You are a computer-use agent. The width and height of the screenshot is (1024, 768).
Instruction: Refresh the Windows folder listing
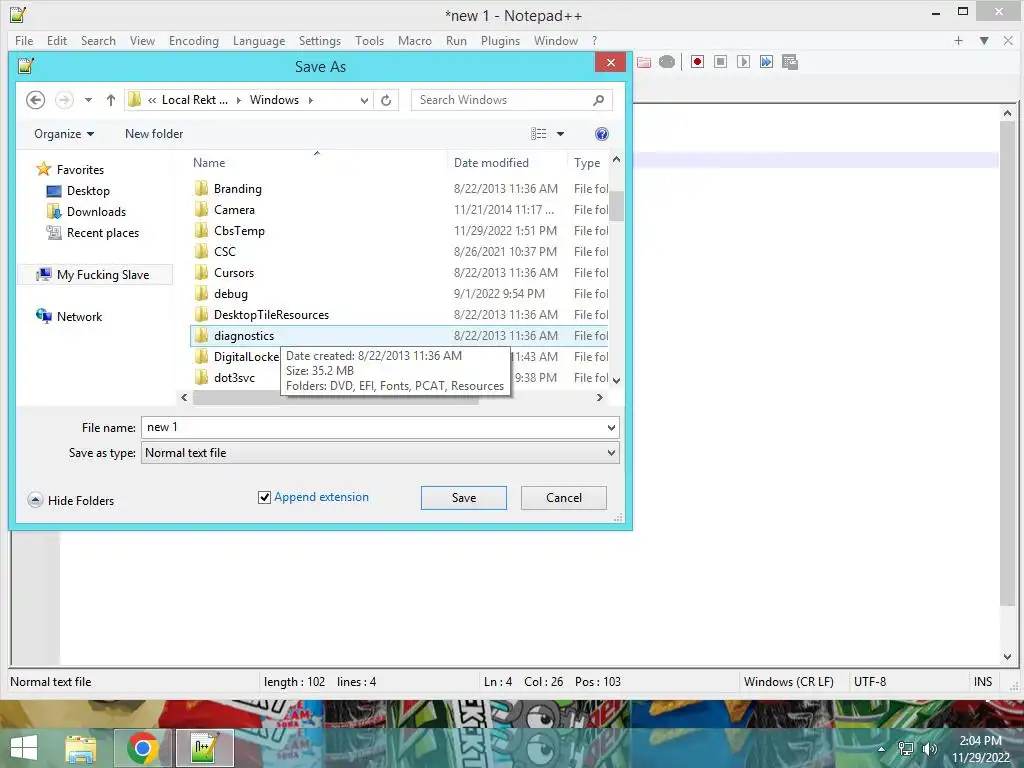[x=386, y=100]
